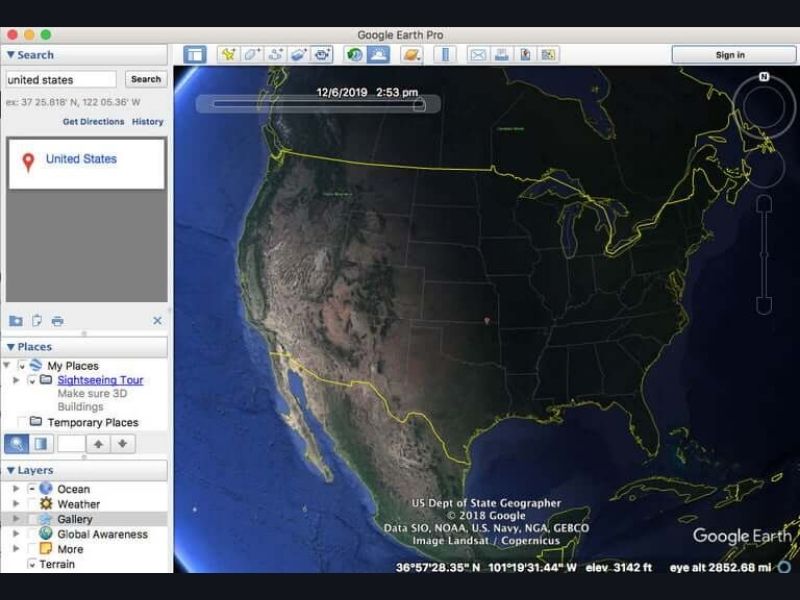Viewport: 800px width, 600px height.
Task: Click the 'united states' search field
Action: [x=61, y=80]
